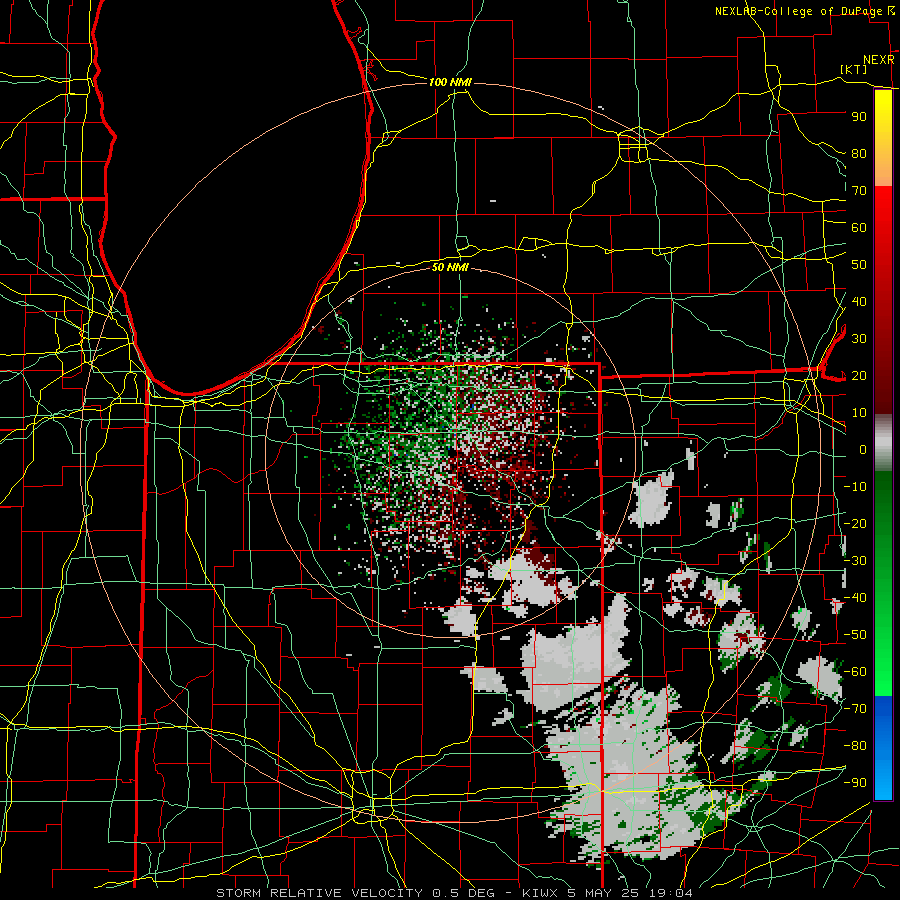Click the bright red segment of color bar

(883, 230)
